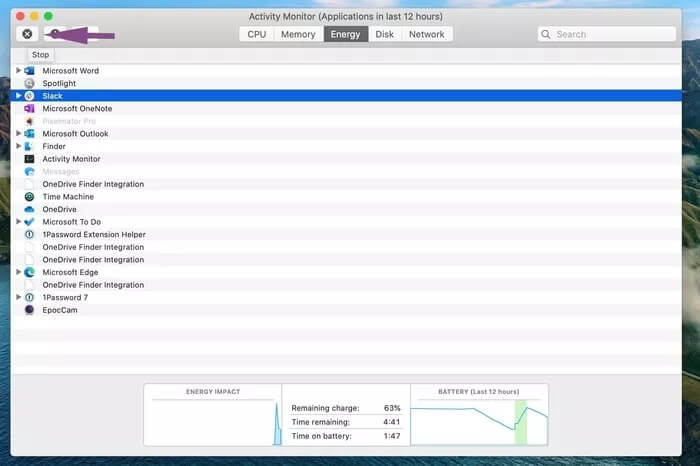Viewport: 700px width, 466px height.
Task: Select the Microsoft Outlook row
Action: (x=75, y=134)
